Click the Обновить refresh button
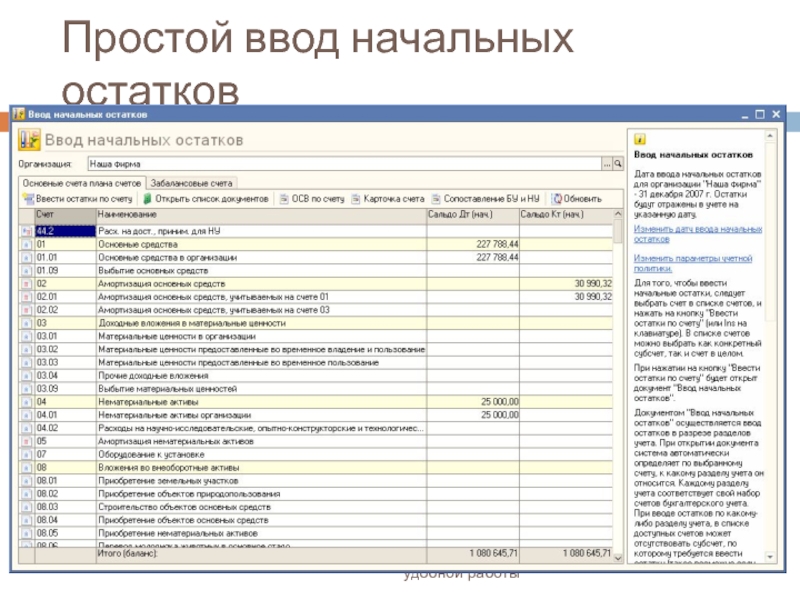 [x=578, y=199]
